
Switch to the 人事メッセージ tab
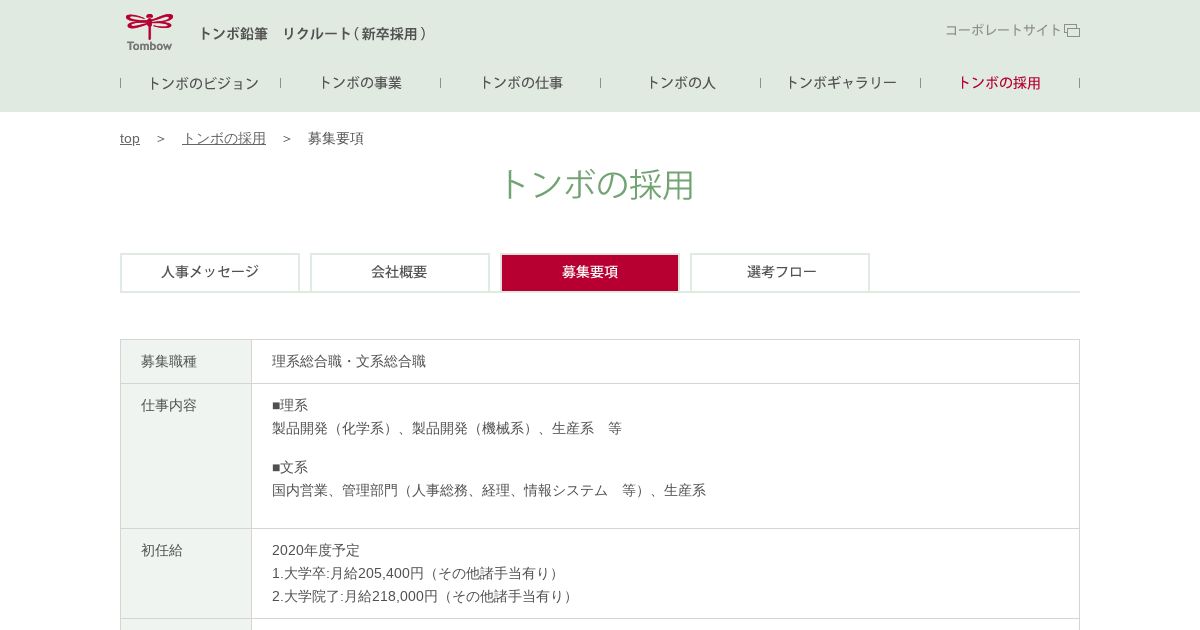pos(210,272)
